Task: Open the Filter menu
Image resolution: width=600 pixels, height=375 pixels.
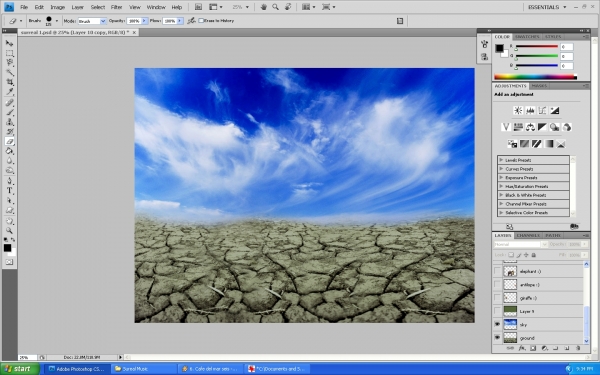Action: (x=116, y=7)
